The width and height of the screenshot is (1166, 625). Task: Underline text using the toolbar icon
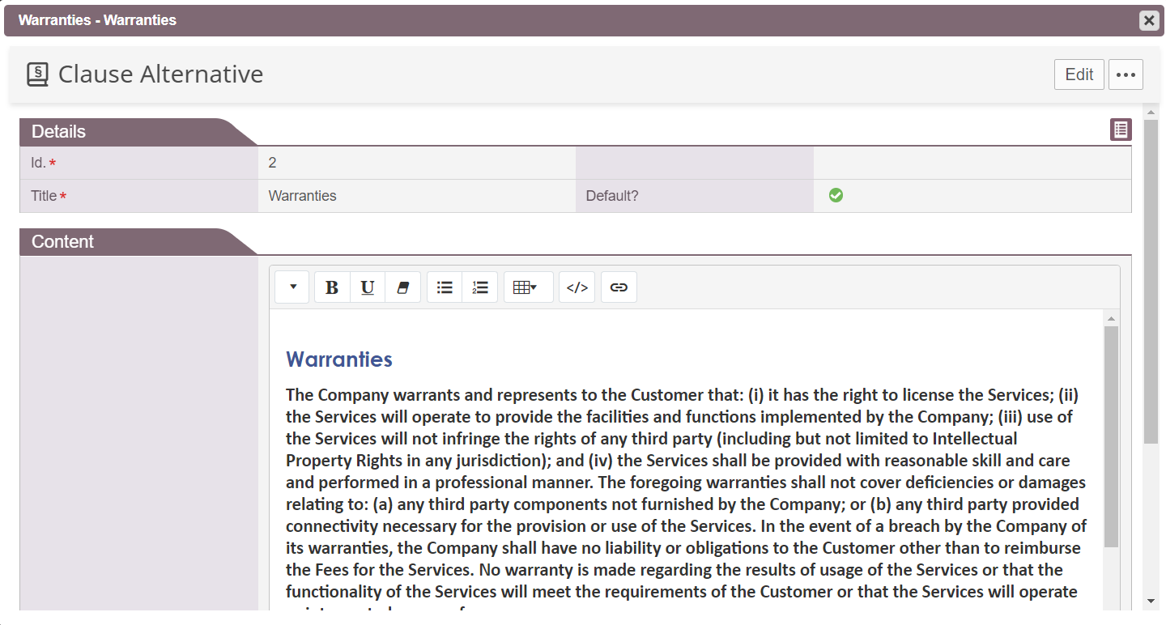pos(367,287)
